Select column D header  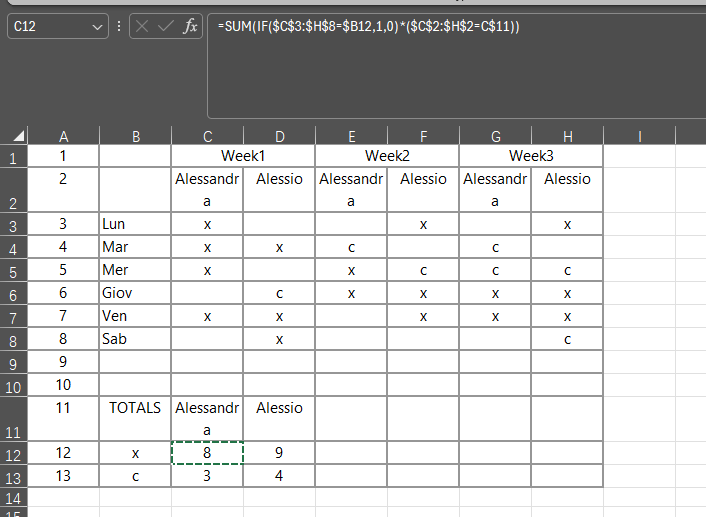[x=280, y=136]
